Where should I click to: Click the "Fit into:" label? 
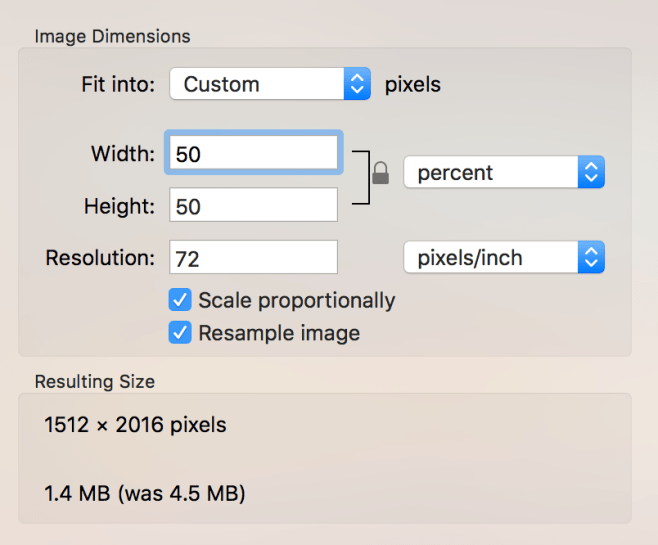point(118,85)
